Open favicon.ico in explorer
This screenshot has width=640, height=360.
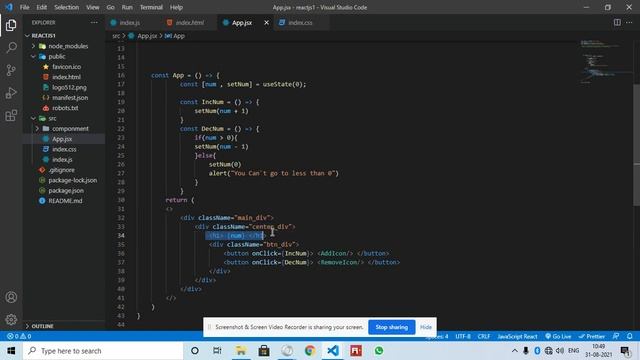(x=66, y=67)
